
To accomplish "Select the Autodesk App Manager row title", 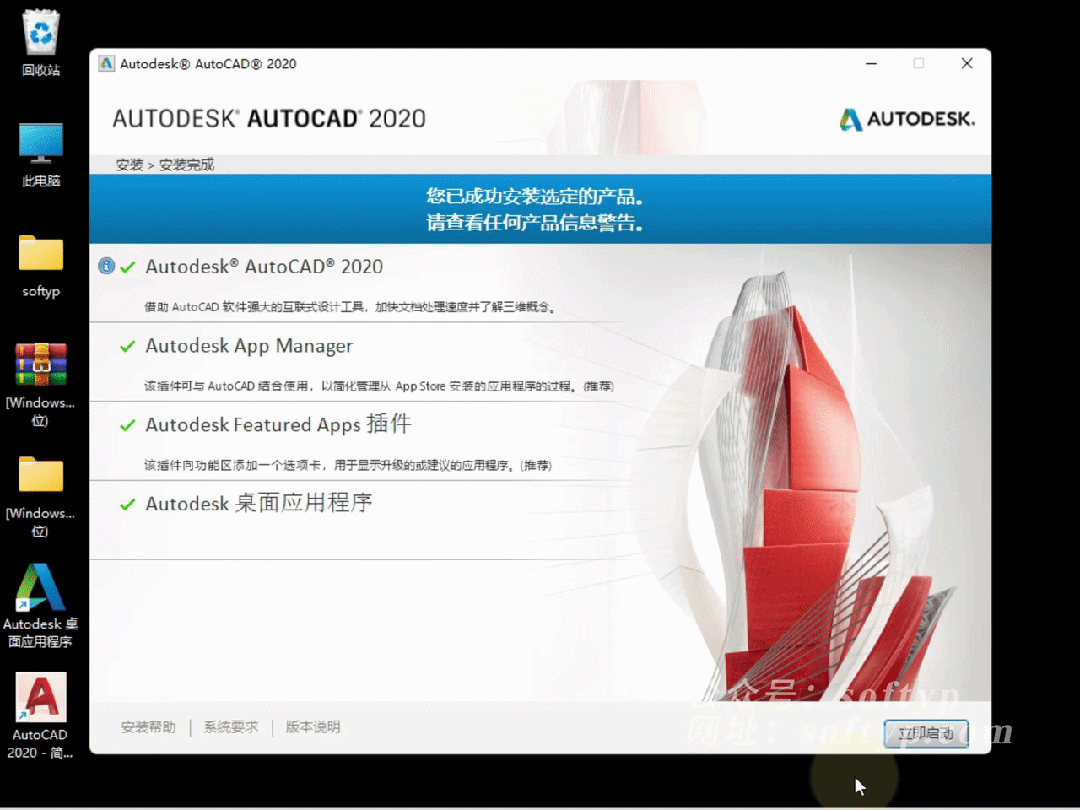I will point(249,346).
